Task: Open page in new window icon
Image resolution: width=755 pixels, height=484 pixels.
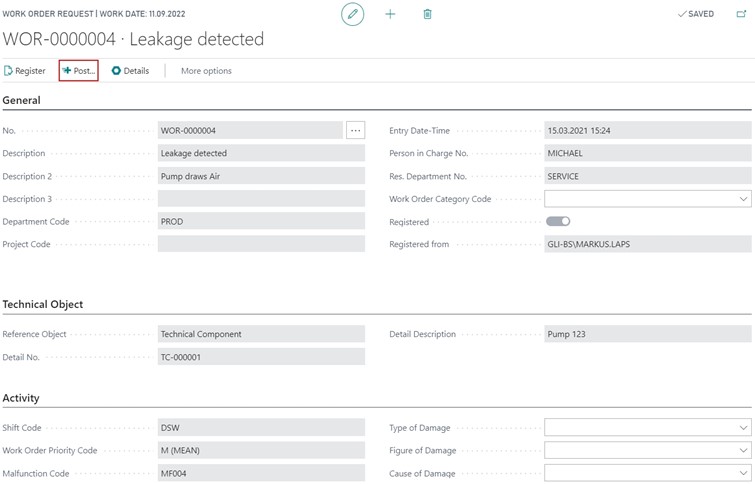Action: [x=741, y=14]
